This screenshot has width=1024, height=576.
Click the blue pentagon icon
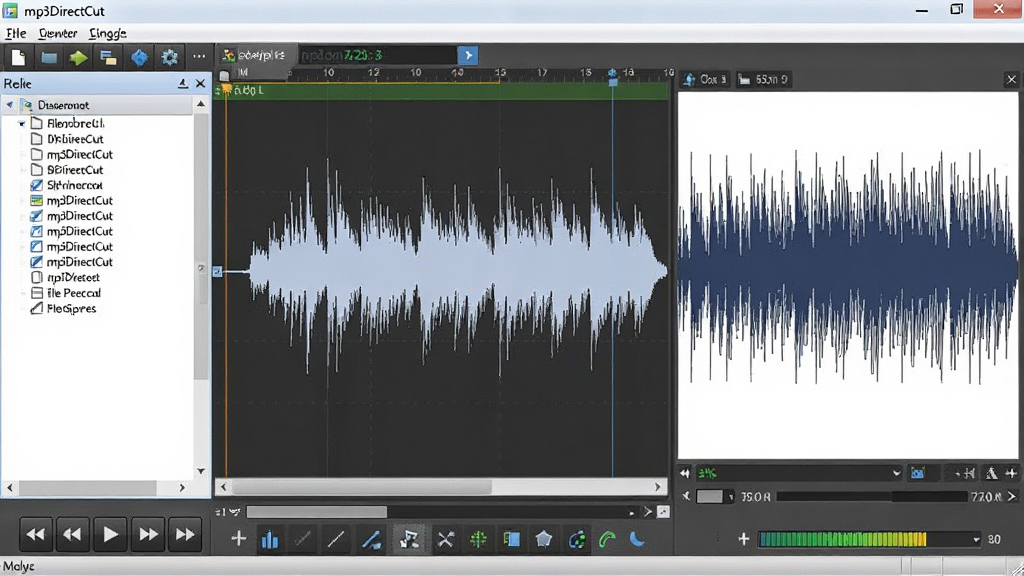click(543, 539)
